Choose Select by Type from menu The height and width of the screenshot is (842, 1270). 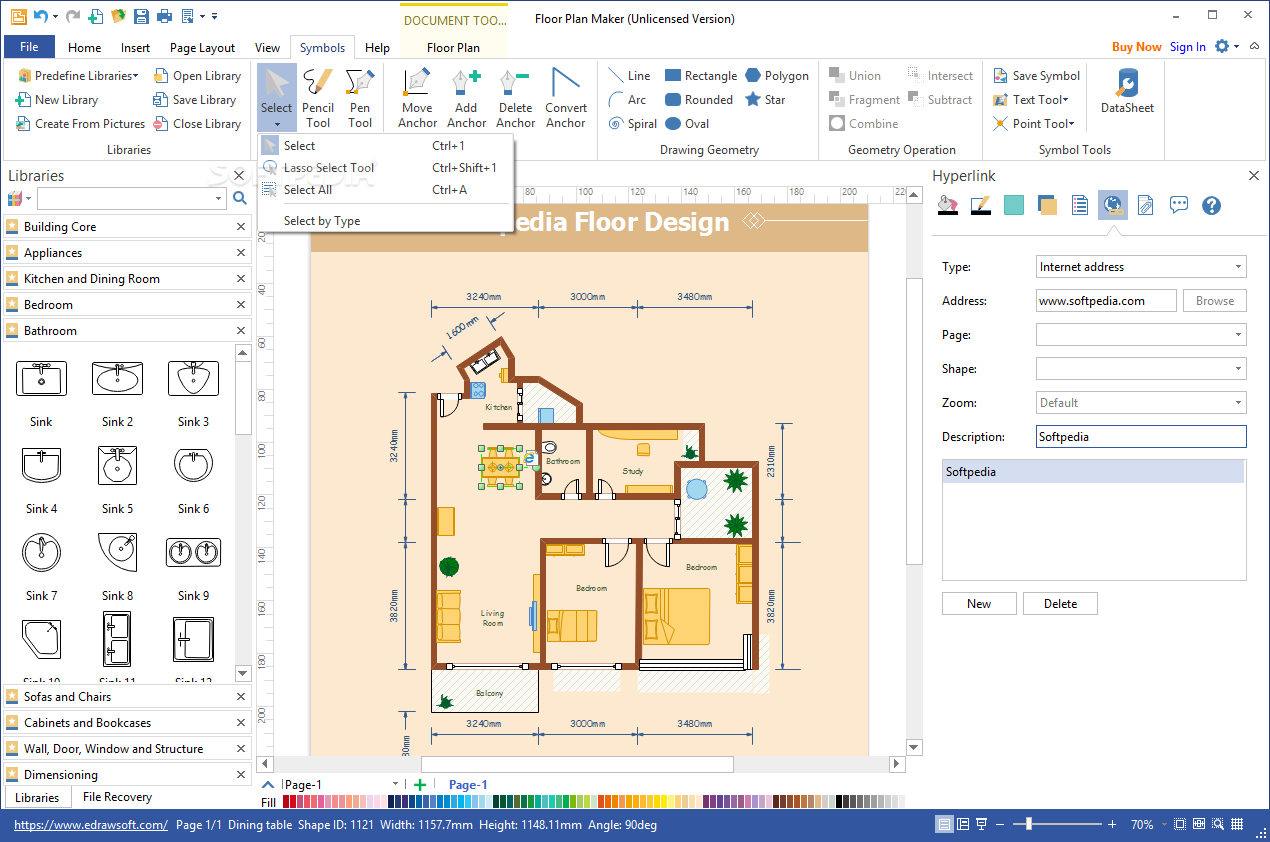pyautogui.click(x=385, y=221)
